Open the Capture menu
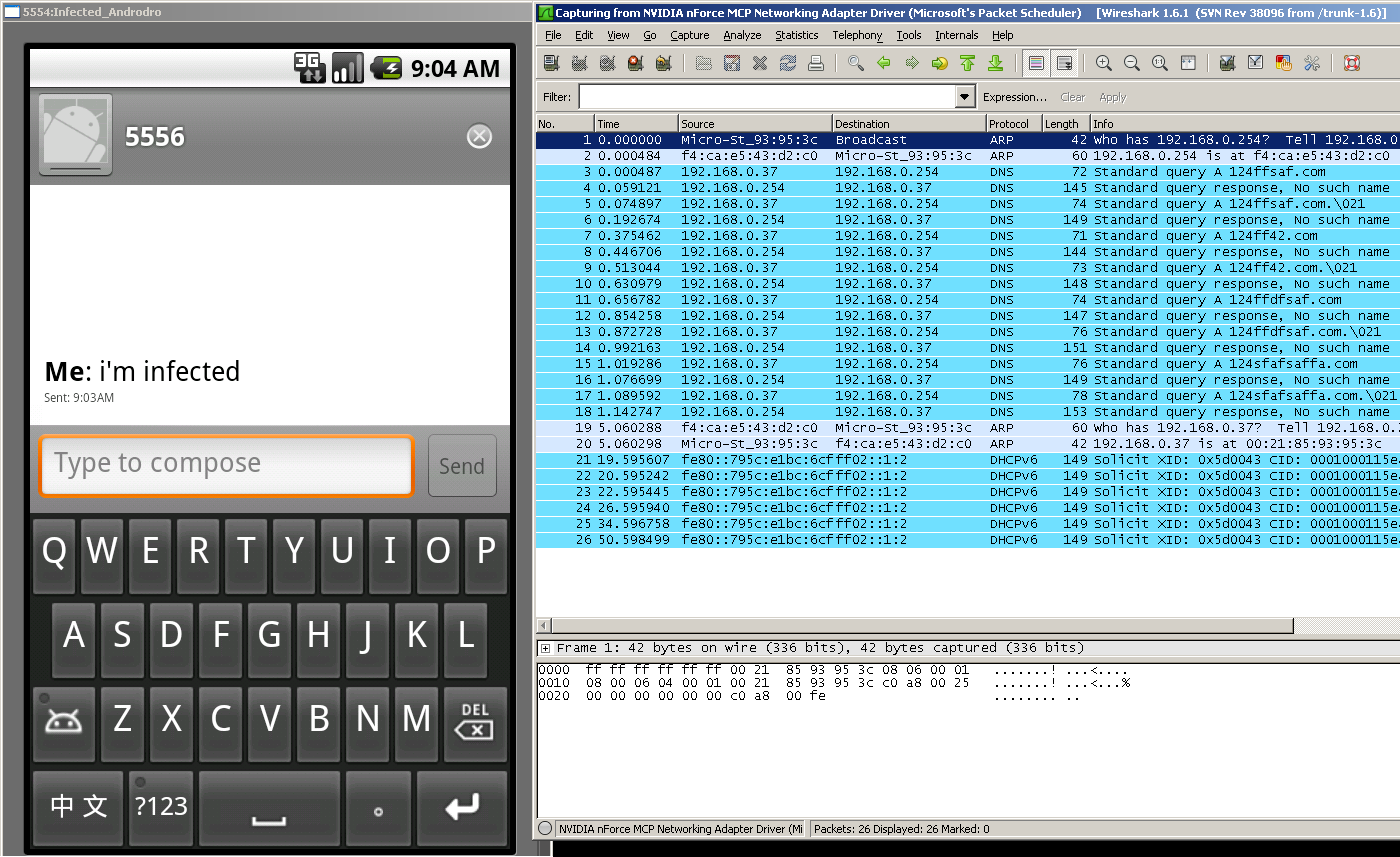1400x857 pixels. 690,35
